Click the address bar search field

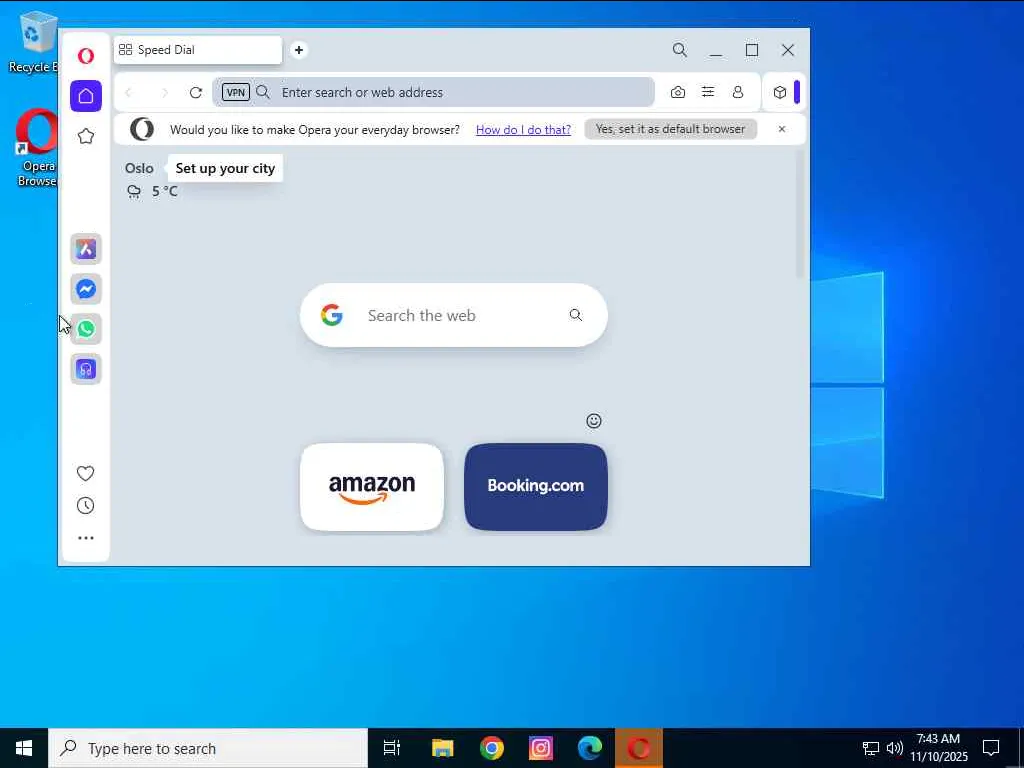coord(433,92)
